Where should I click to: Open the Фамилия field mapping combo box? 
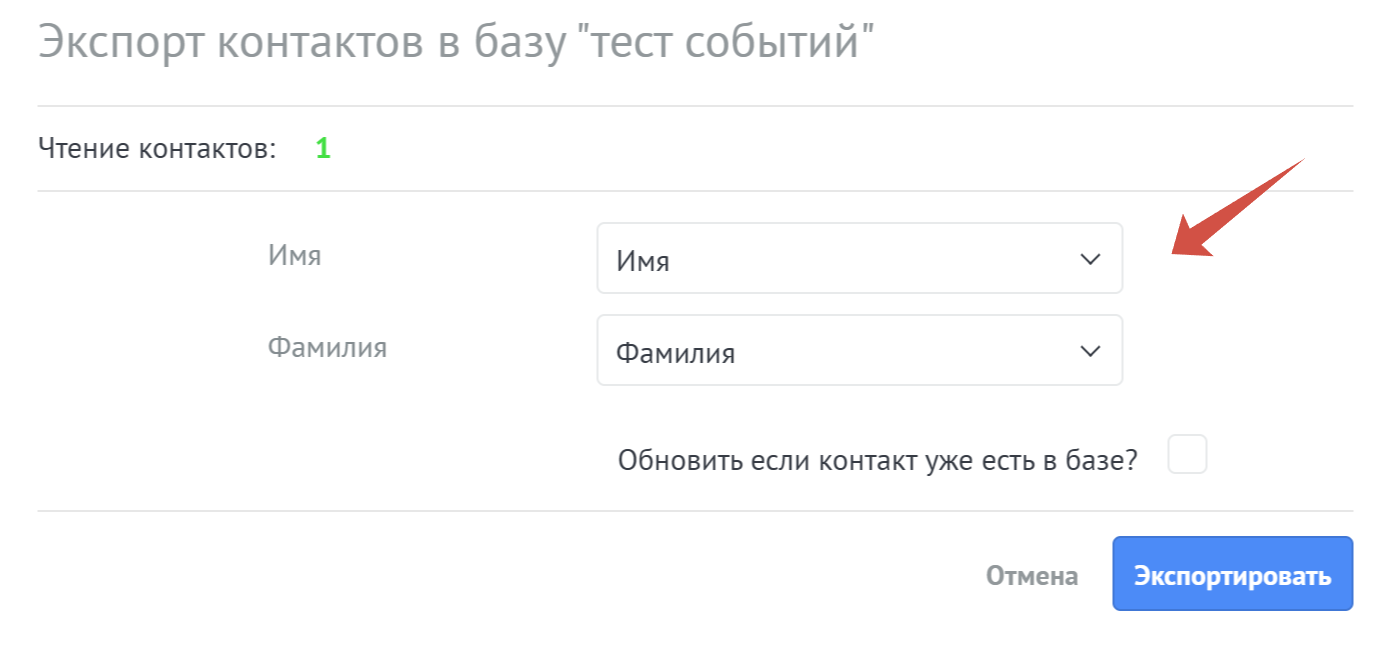click(x=860, y=350)
